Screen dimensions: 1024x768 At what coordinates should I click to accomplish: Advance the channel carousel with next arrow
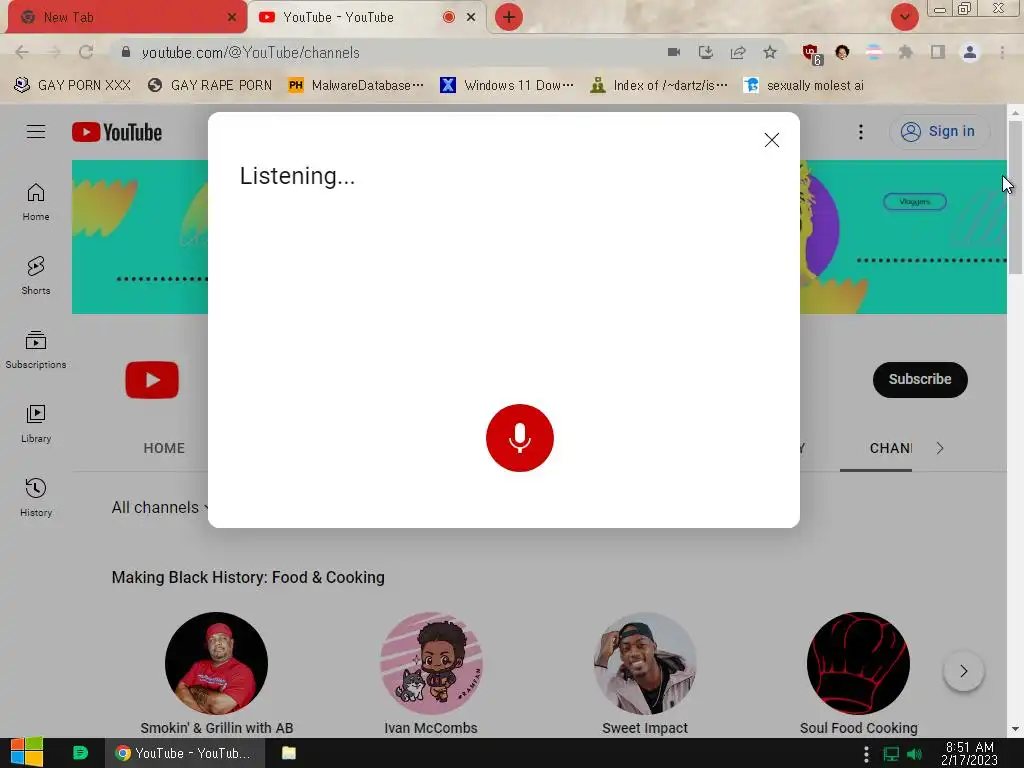[963, 671]
